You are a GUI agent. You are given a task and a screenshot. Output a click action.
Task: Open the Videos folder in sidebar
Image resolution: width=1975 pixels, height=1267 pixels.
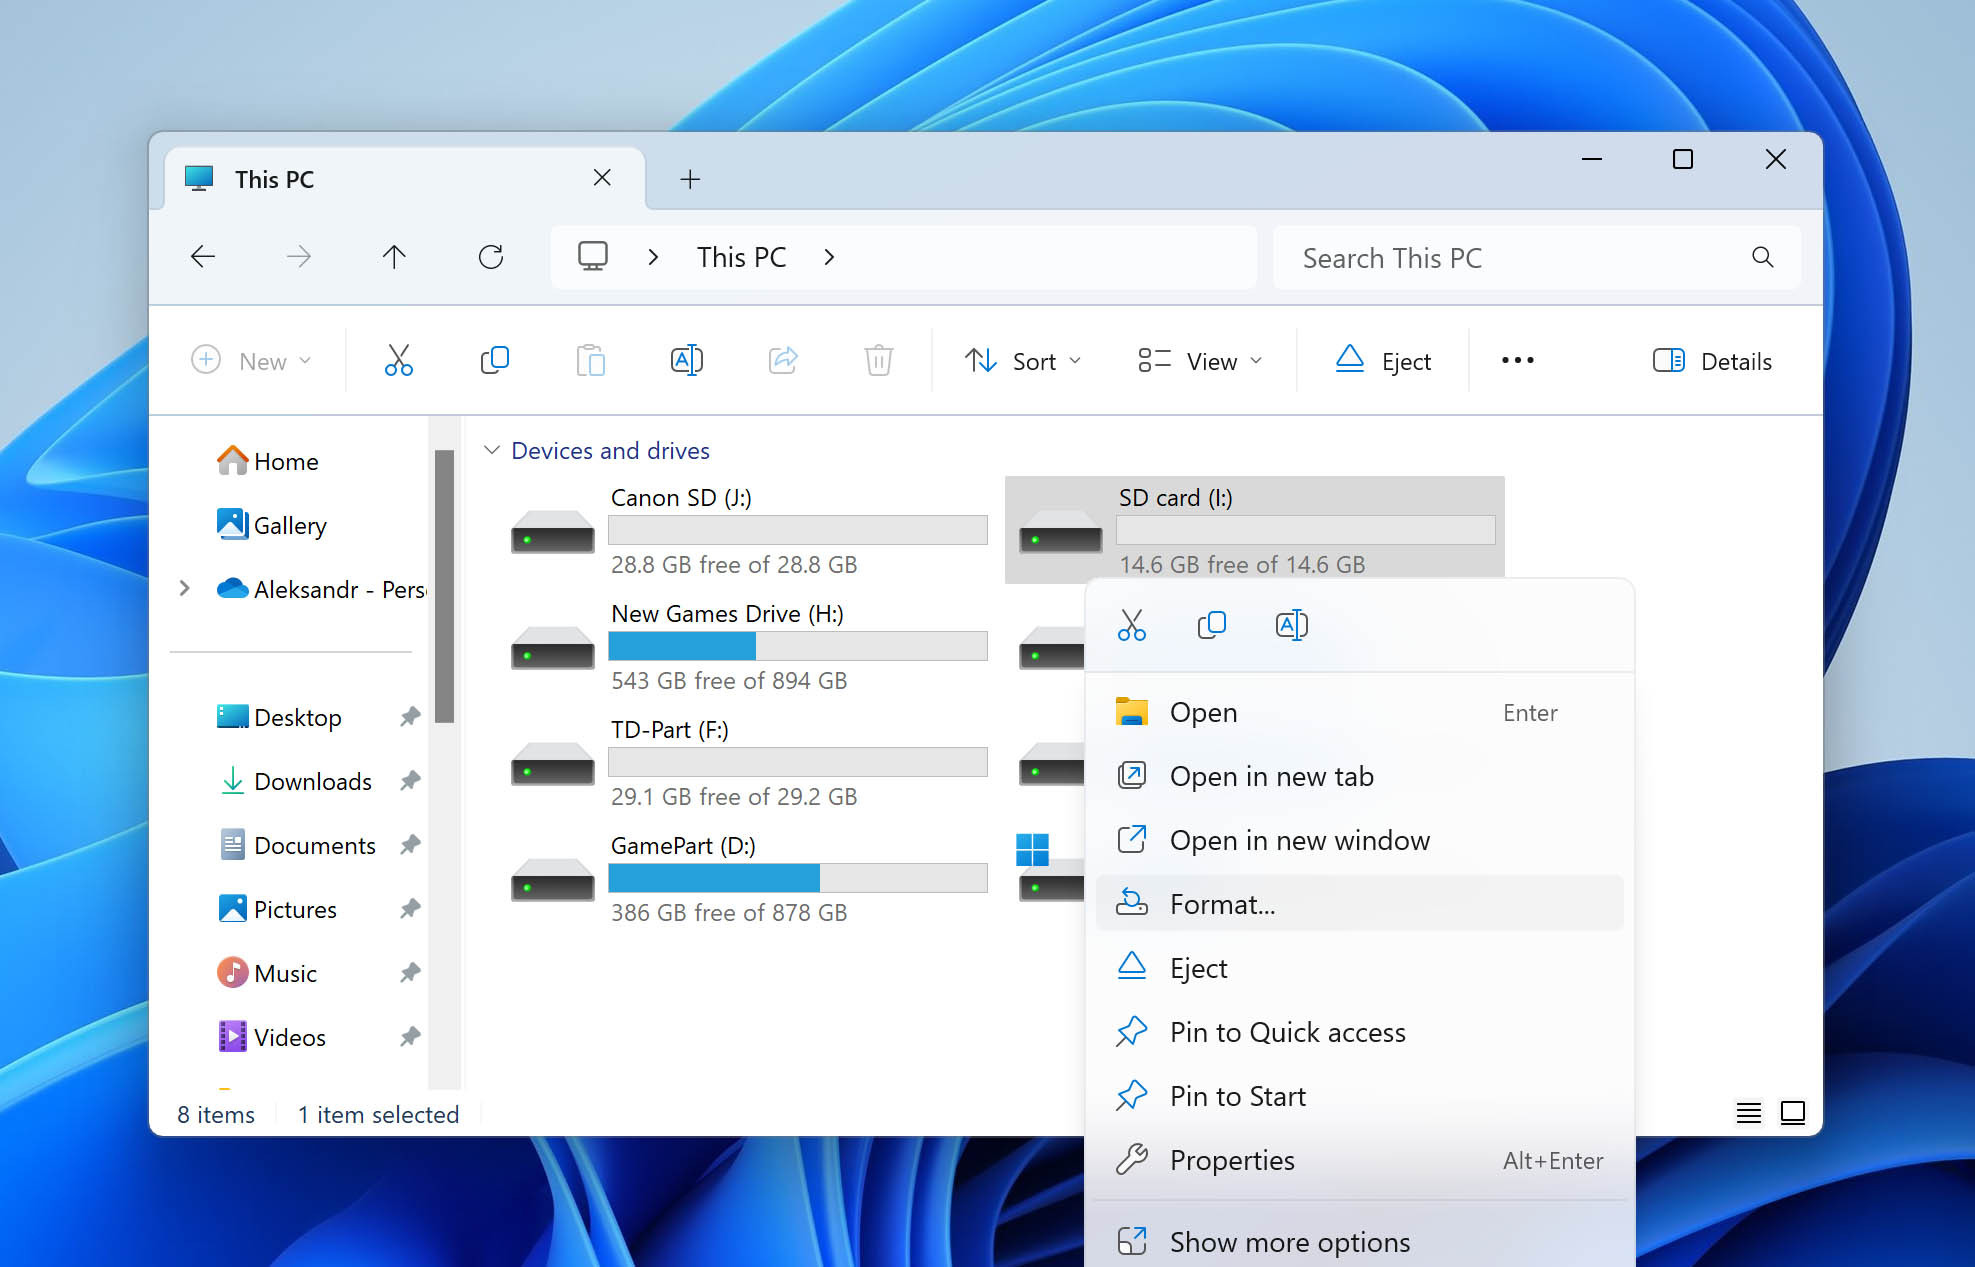(x=271, y=1037)
